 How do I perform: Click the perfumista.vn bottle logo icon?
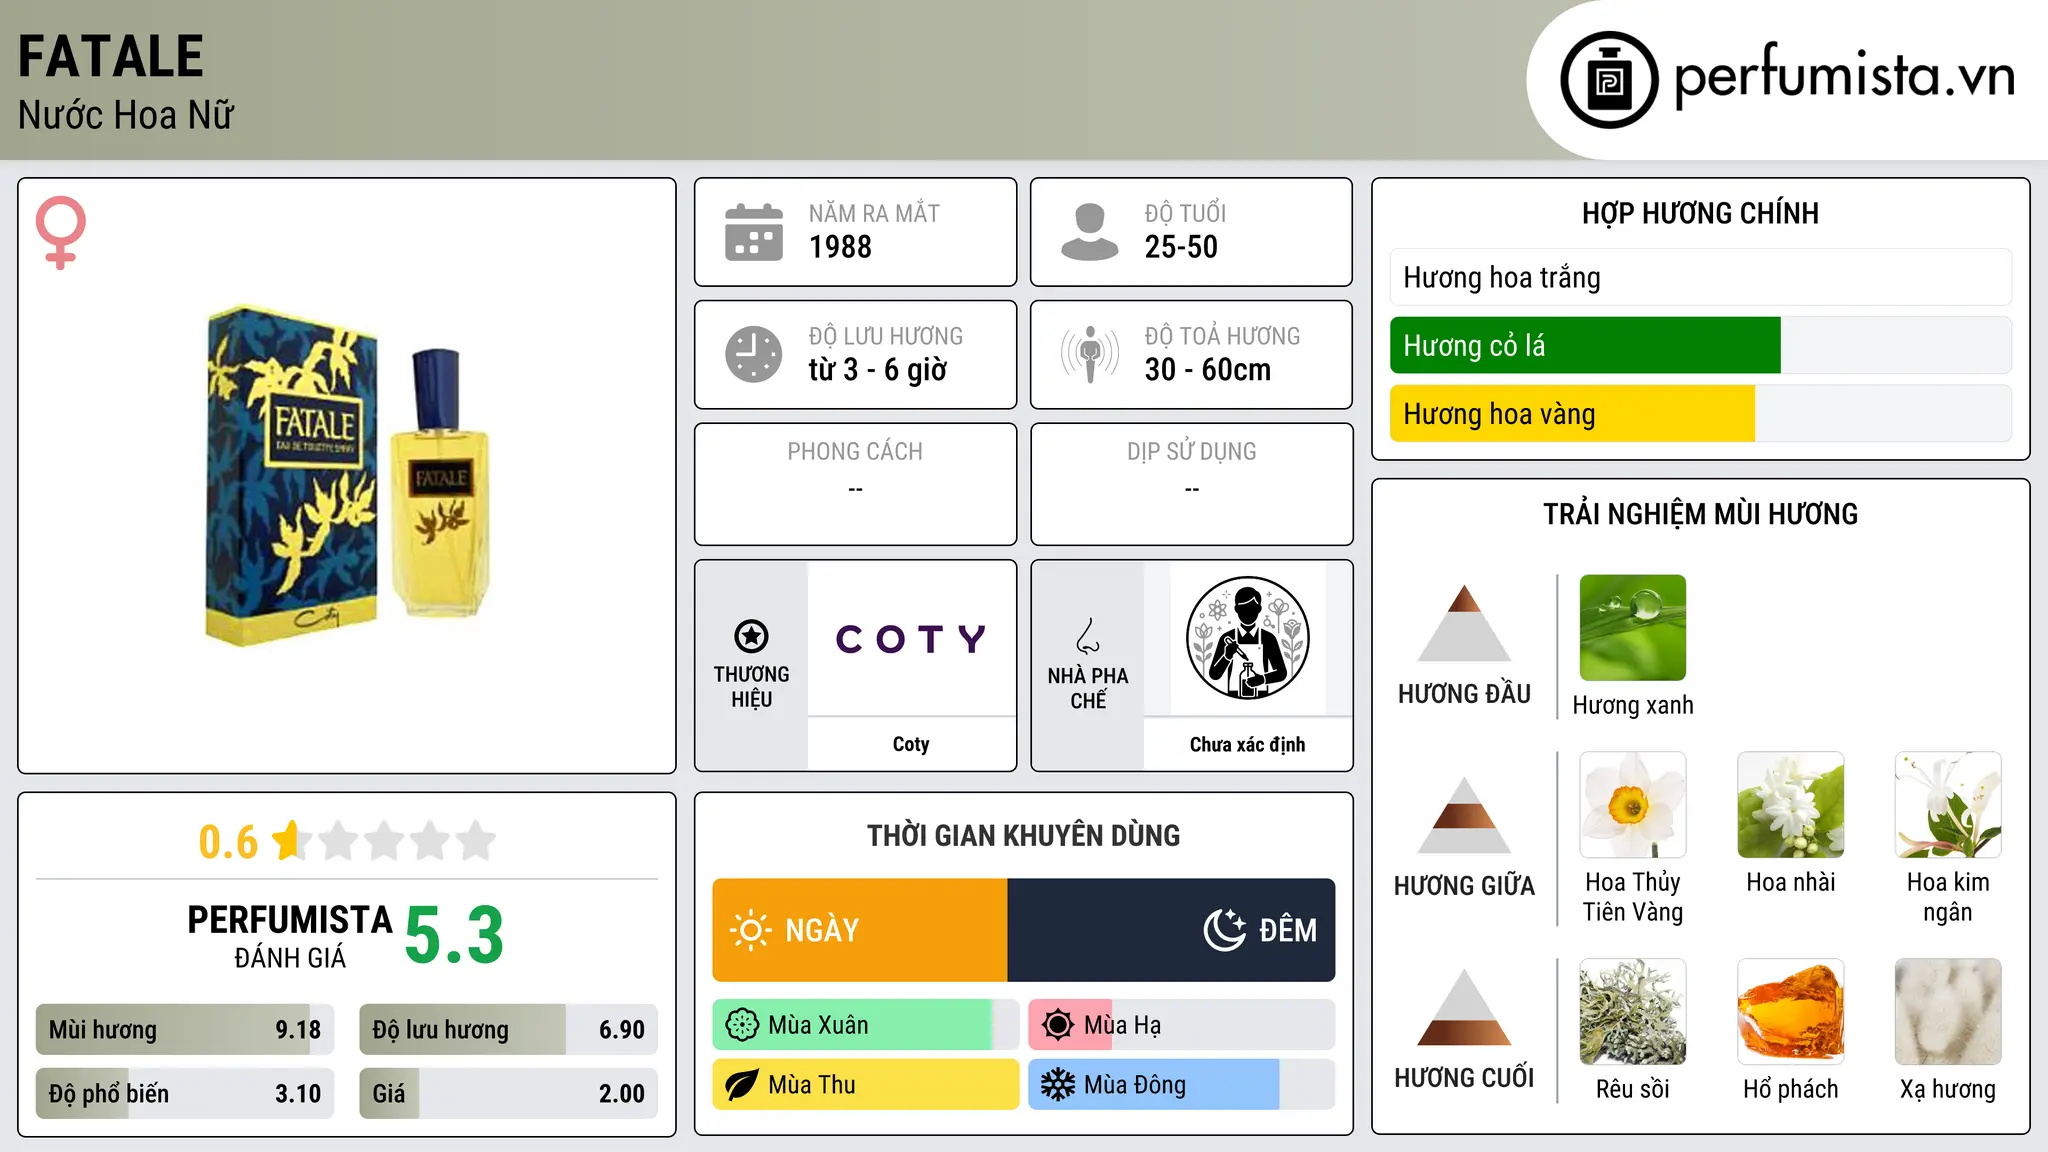point(1609,80)
